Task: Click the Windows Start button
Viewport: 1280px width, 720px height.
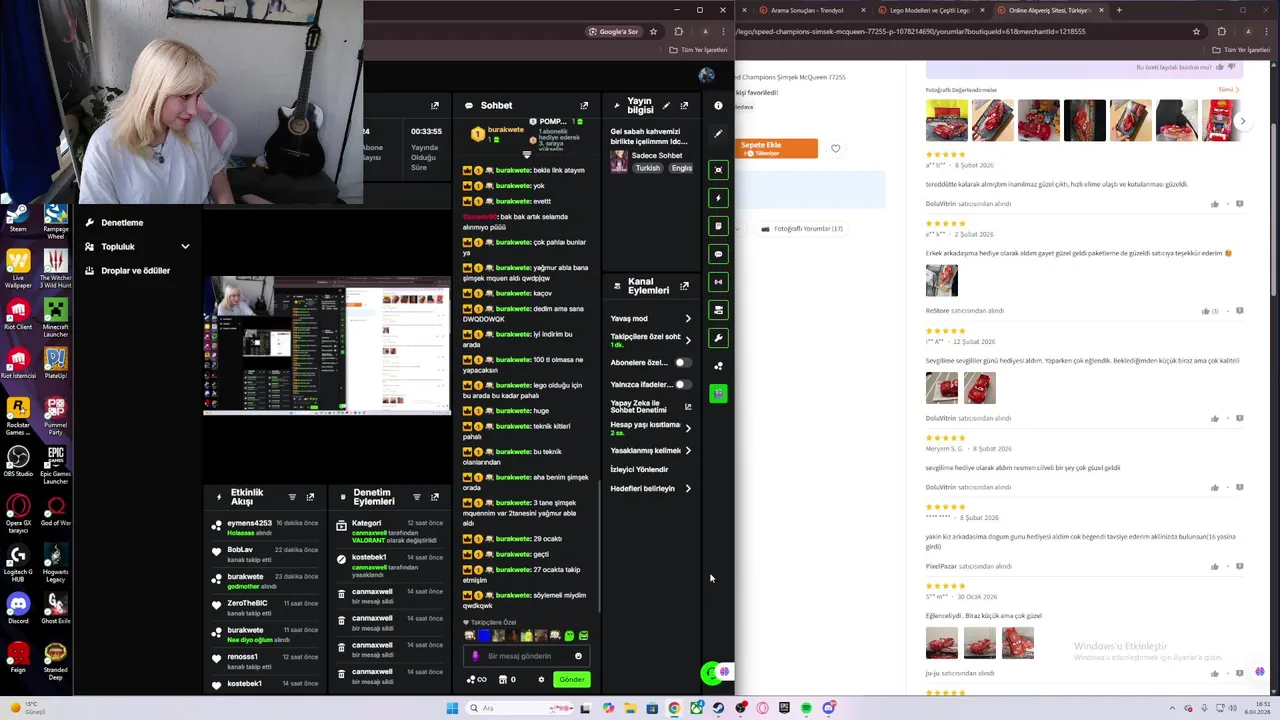Action: pos(452,708)
